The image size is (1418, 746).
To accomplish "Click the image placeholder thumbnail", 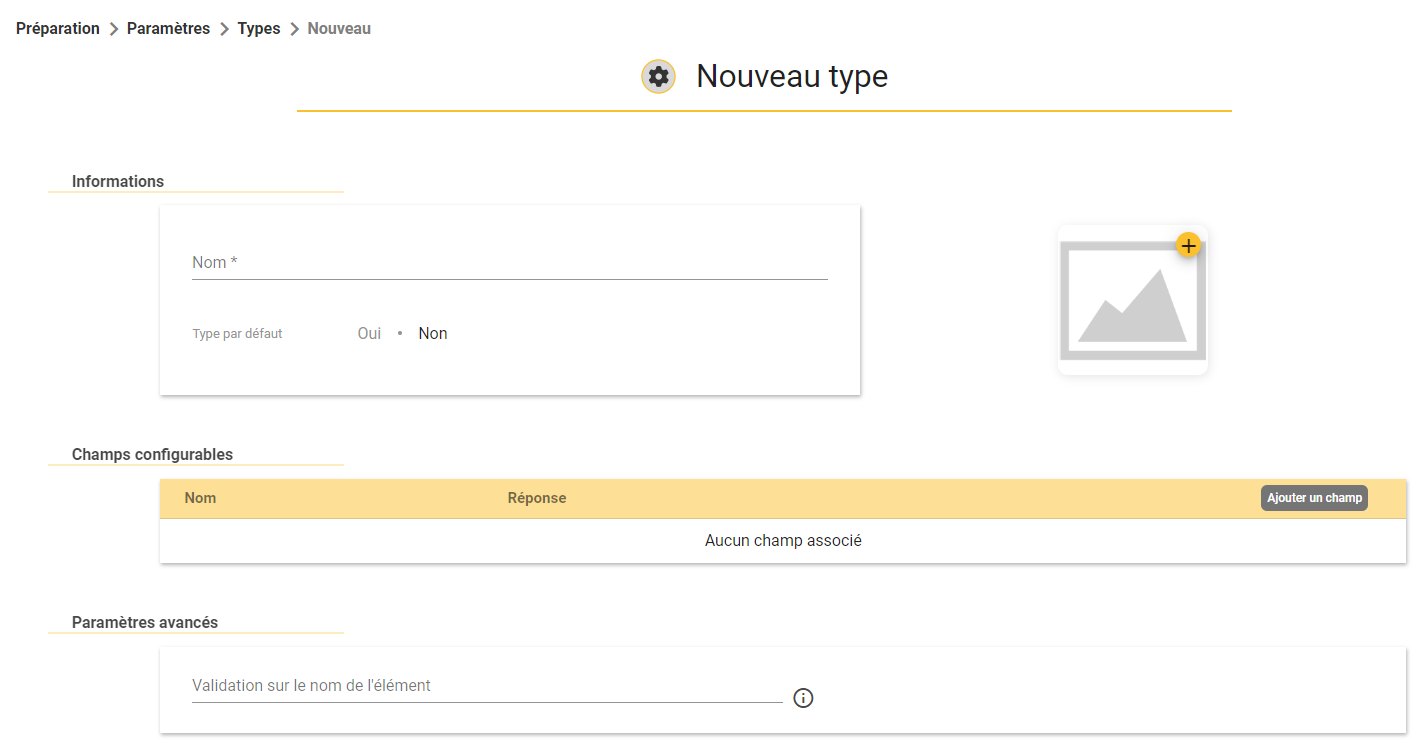I will coord(1132,300).
